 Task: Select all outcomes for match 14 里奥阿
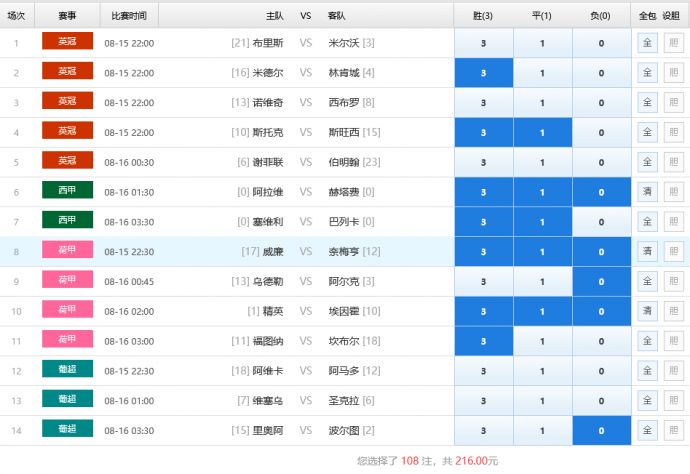647,430
